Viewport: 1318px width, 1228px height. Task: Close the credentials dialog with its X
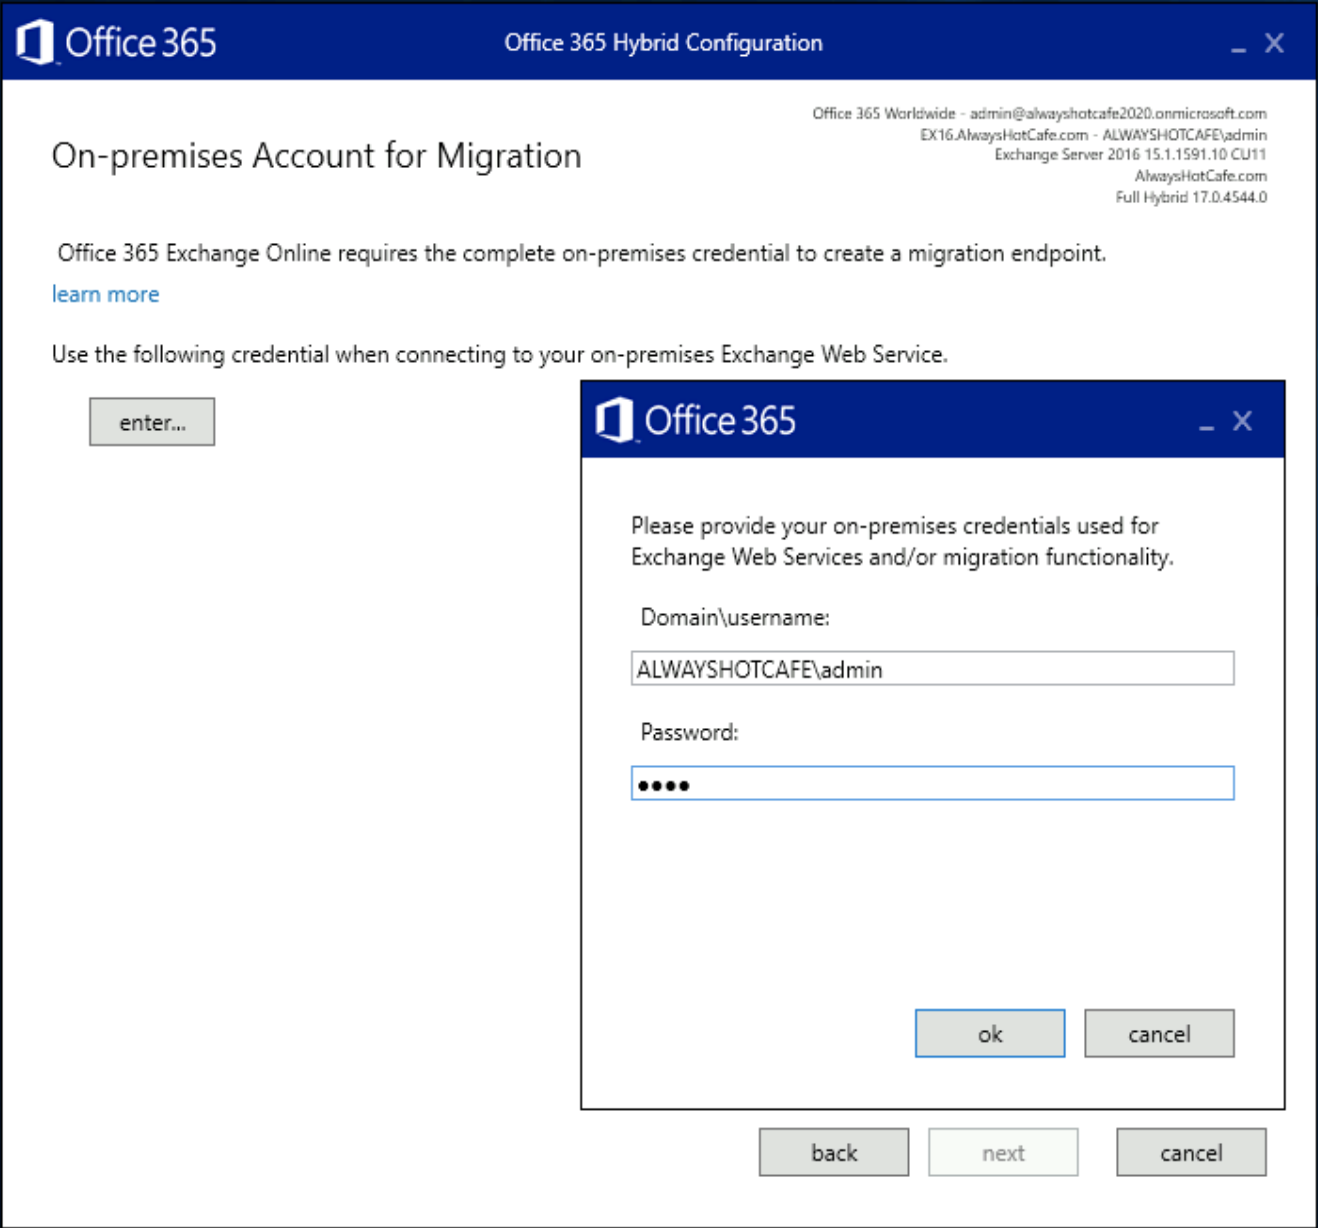click(1242, 420)
